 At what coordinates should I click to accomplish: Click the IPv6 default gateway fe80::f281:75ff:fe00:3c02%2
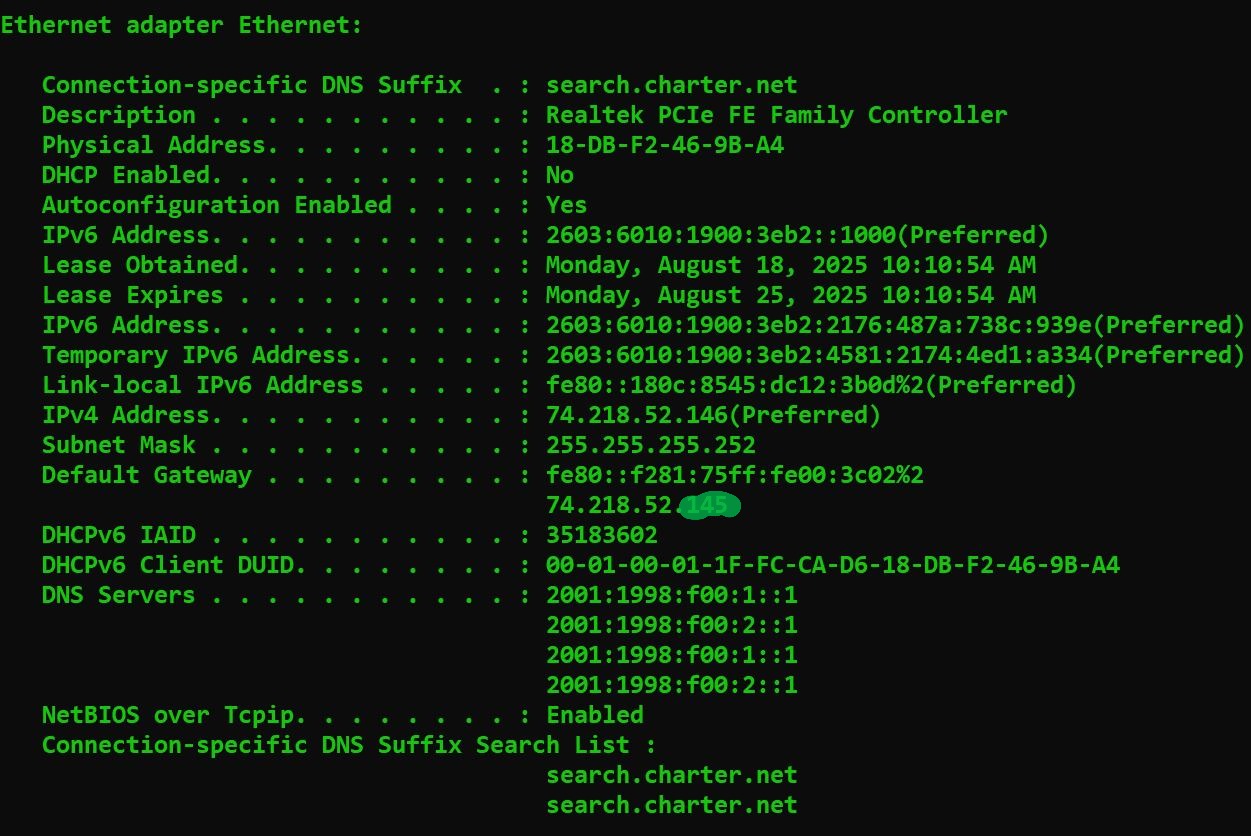pyautogui.click(x=734, y=475)
